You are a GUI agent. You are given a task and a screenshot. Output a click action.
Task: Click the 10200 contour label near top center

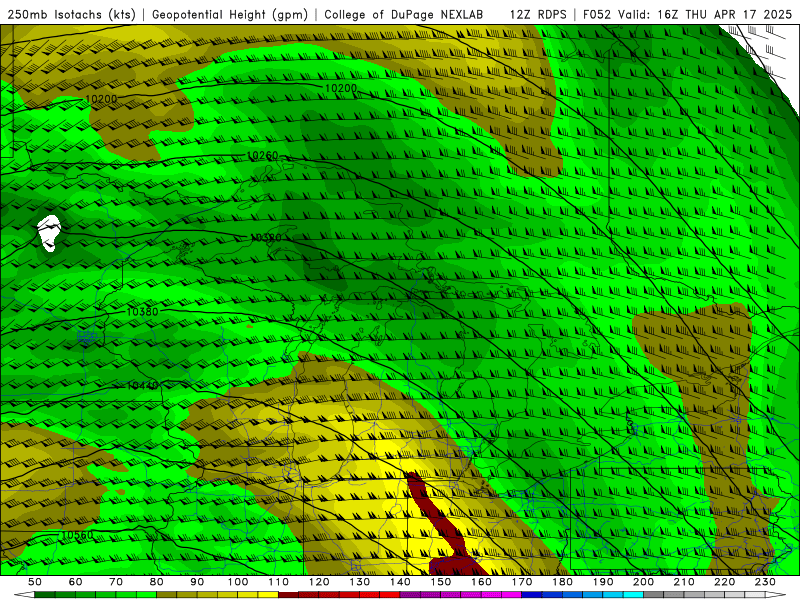pyautogui.click(x=341, y=88)
